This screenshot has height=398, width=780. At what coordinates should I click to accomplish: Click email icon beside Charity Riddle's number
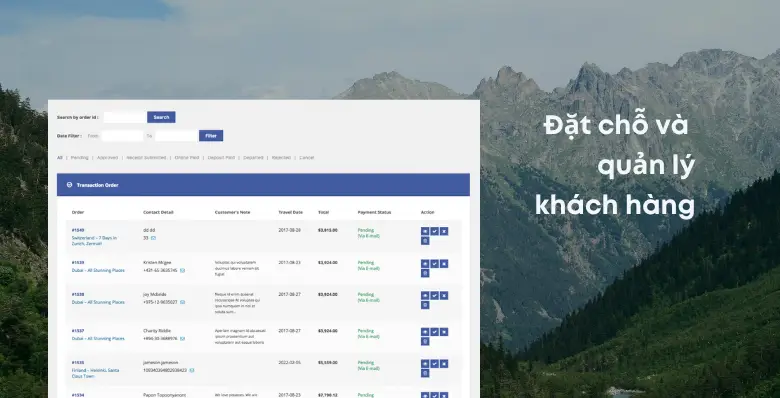tap(183, 339)
